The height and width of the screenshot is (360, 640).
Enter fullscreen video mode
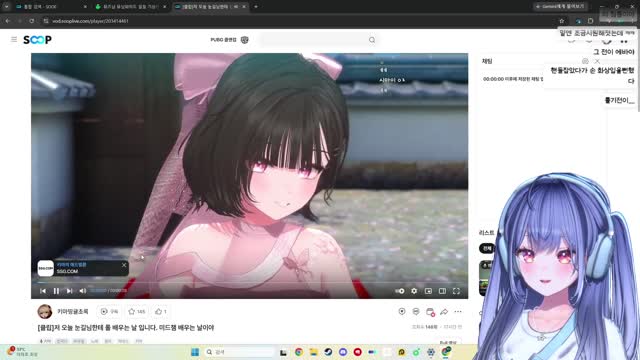pos(456,291)
